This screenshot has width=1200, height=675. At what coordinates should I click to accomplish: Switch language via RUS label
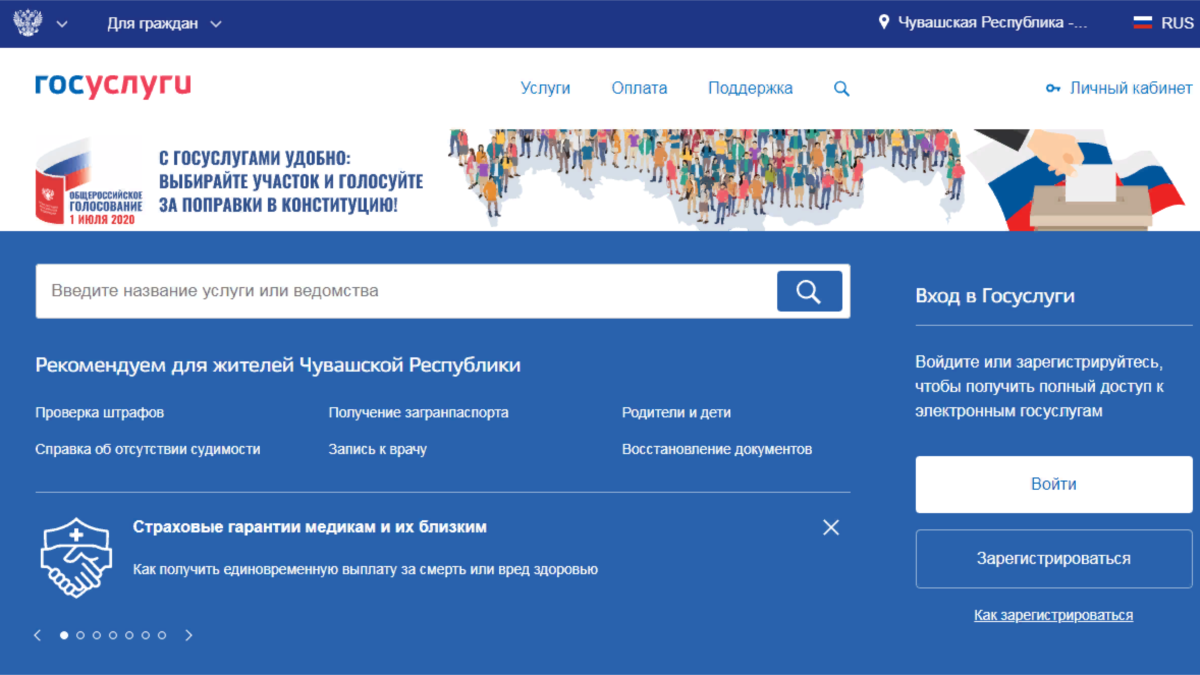tap(1178, 22)
